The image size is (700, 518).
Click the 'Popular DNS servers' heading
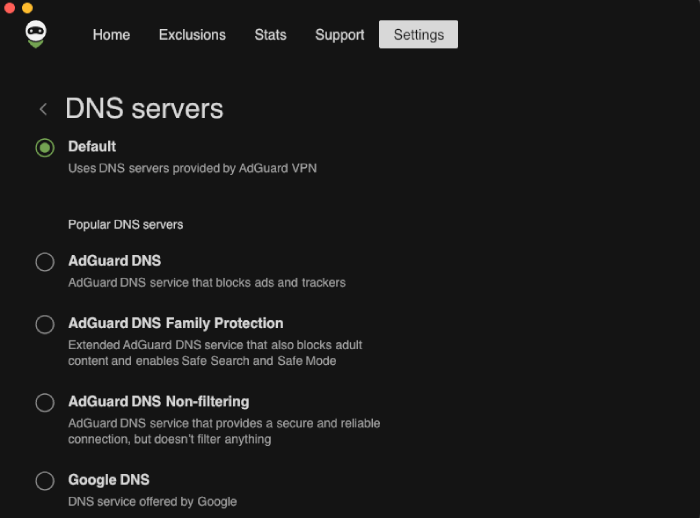[125, 225]
